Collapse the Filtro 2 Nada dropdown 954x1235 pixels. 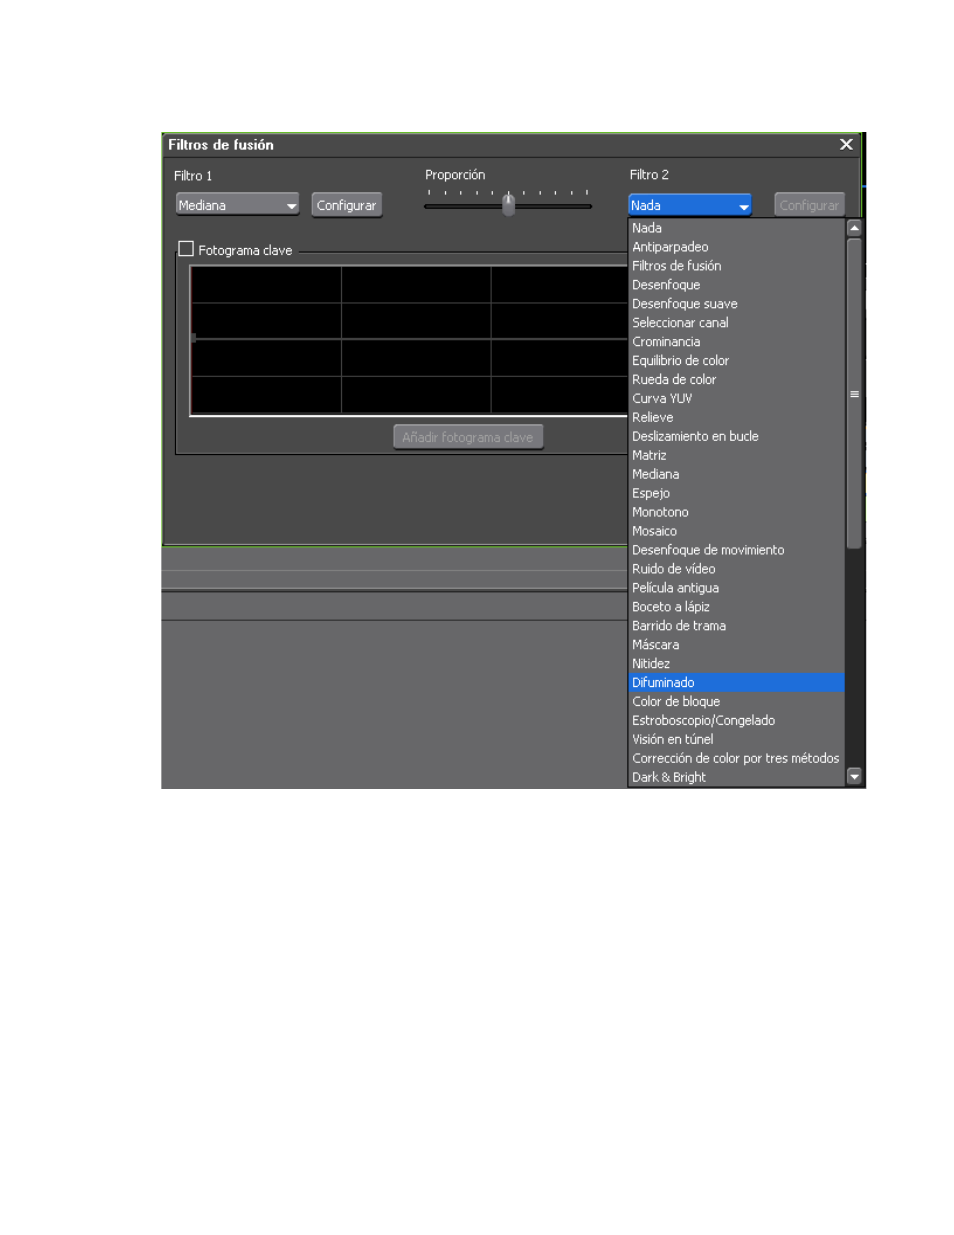tap(689, 205)
